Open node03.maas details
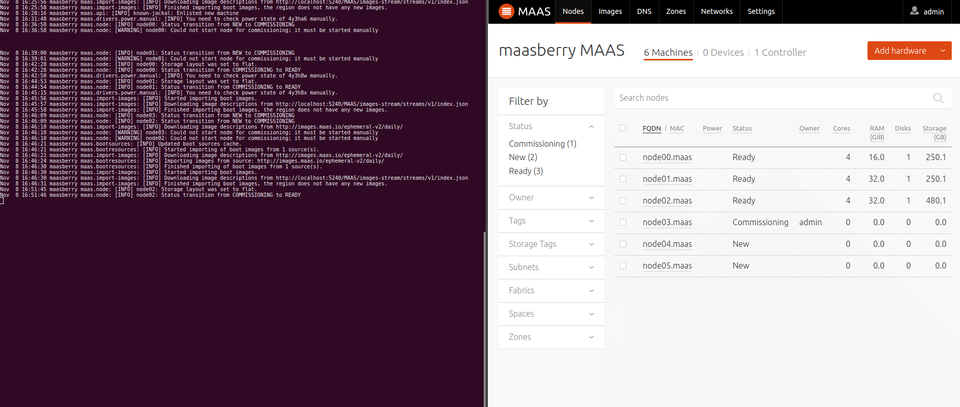This screenshot has height=407, width=960. [x=667, y=222]
